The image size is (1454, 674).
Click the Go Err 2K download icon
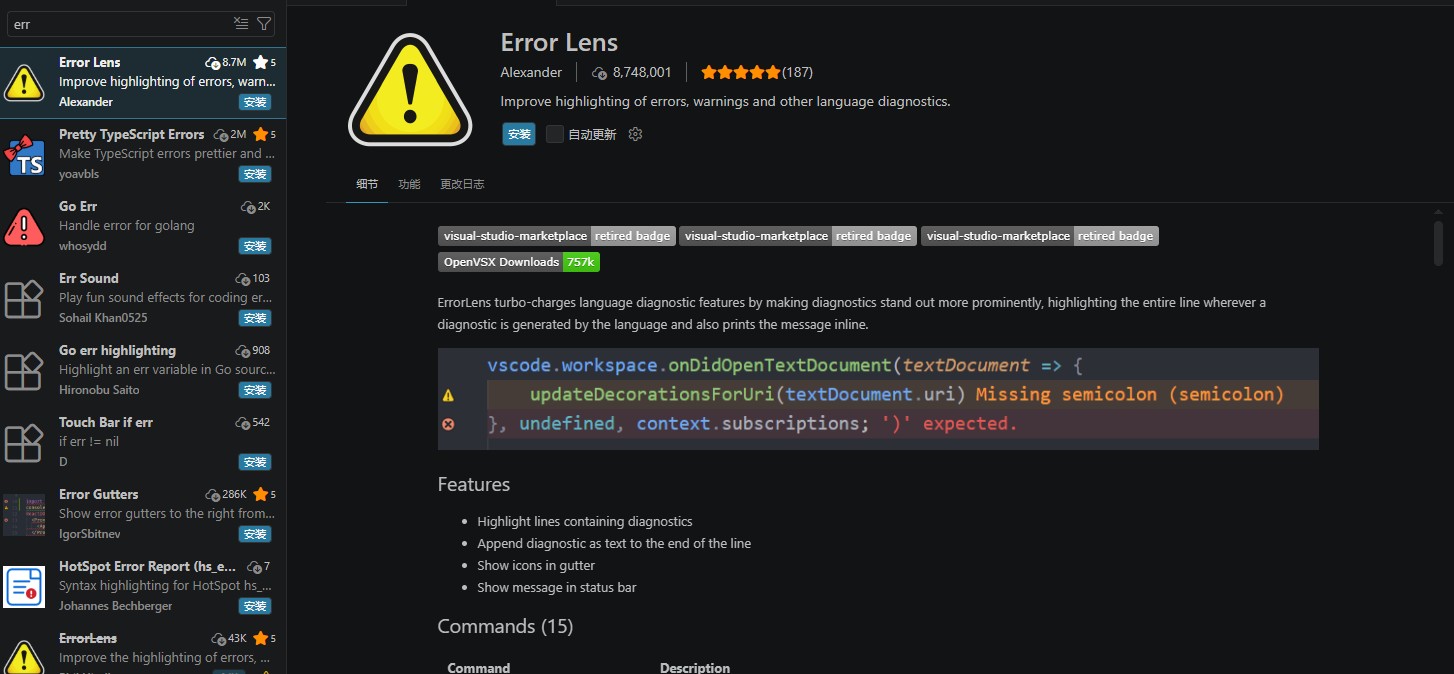(x=248, y=207)
